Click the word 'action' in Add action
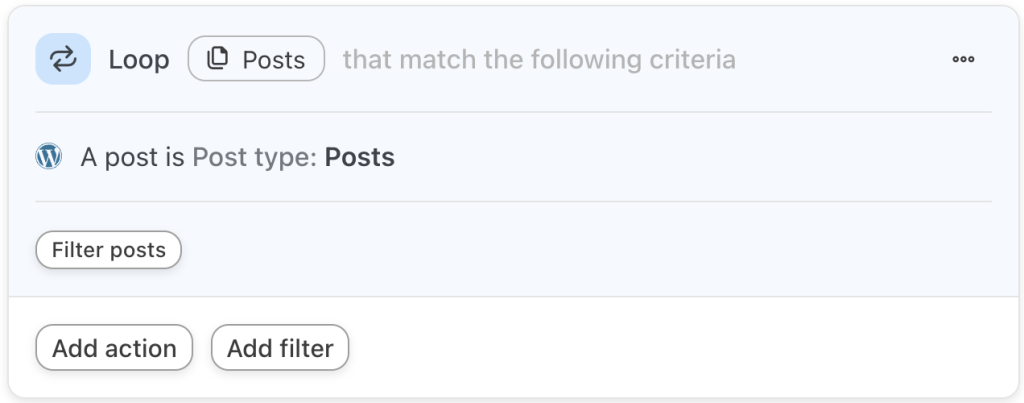 tap(141, 348)
